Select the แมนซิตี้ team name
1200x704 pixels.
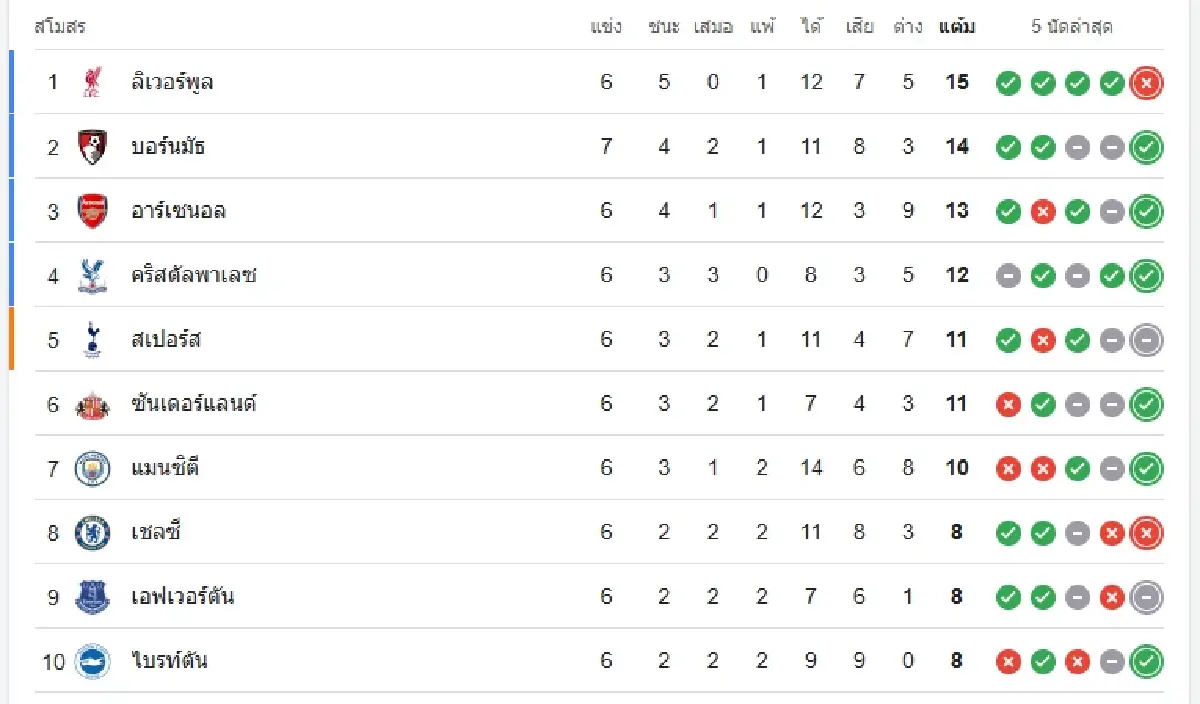[166, 468]
